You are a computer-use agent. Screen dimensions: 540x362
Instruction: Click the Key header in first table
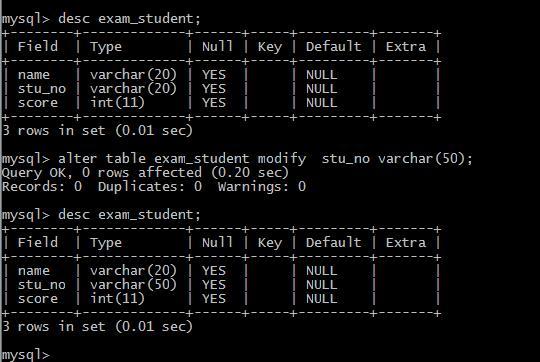270,47
